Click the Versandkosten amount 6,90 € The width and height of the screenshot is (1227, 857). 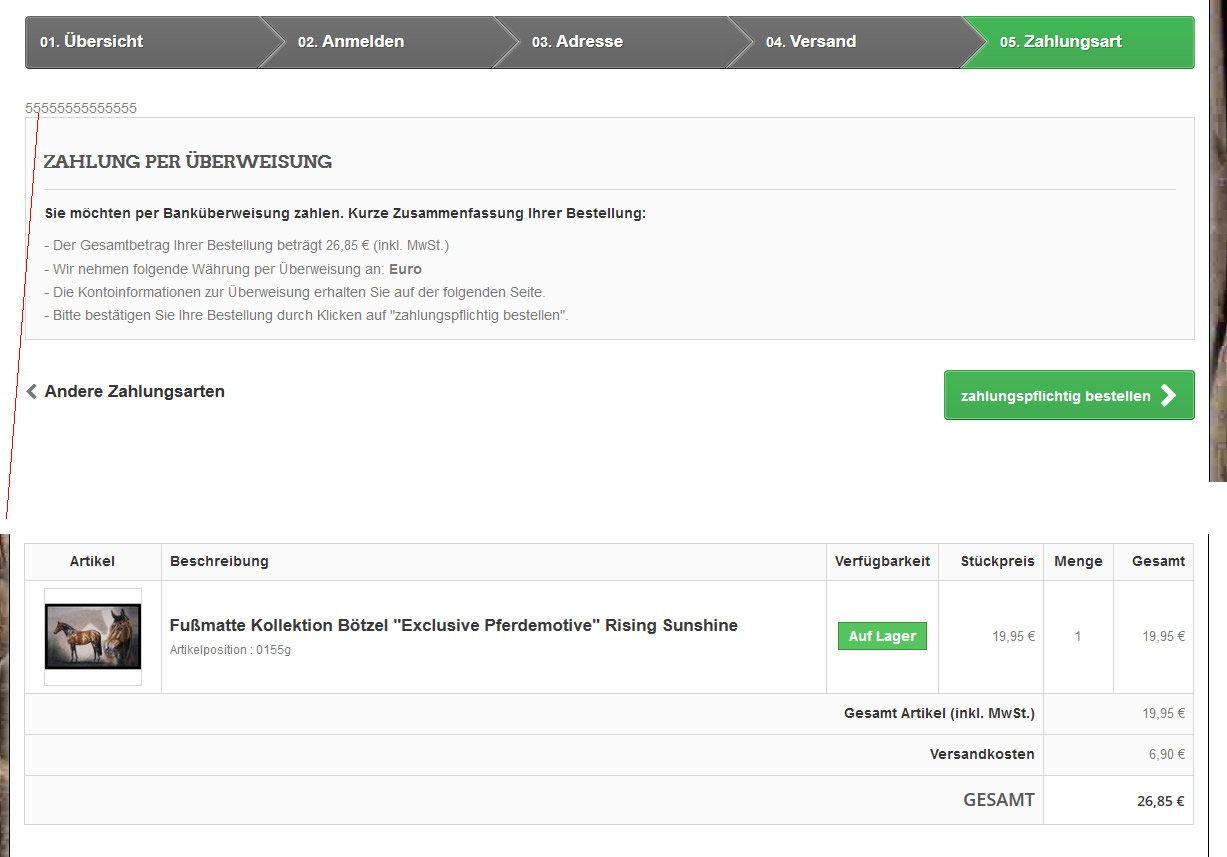(1166, 755)
